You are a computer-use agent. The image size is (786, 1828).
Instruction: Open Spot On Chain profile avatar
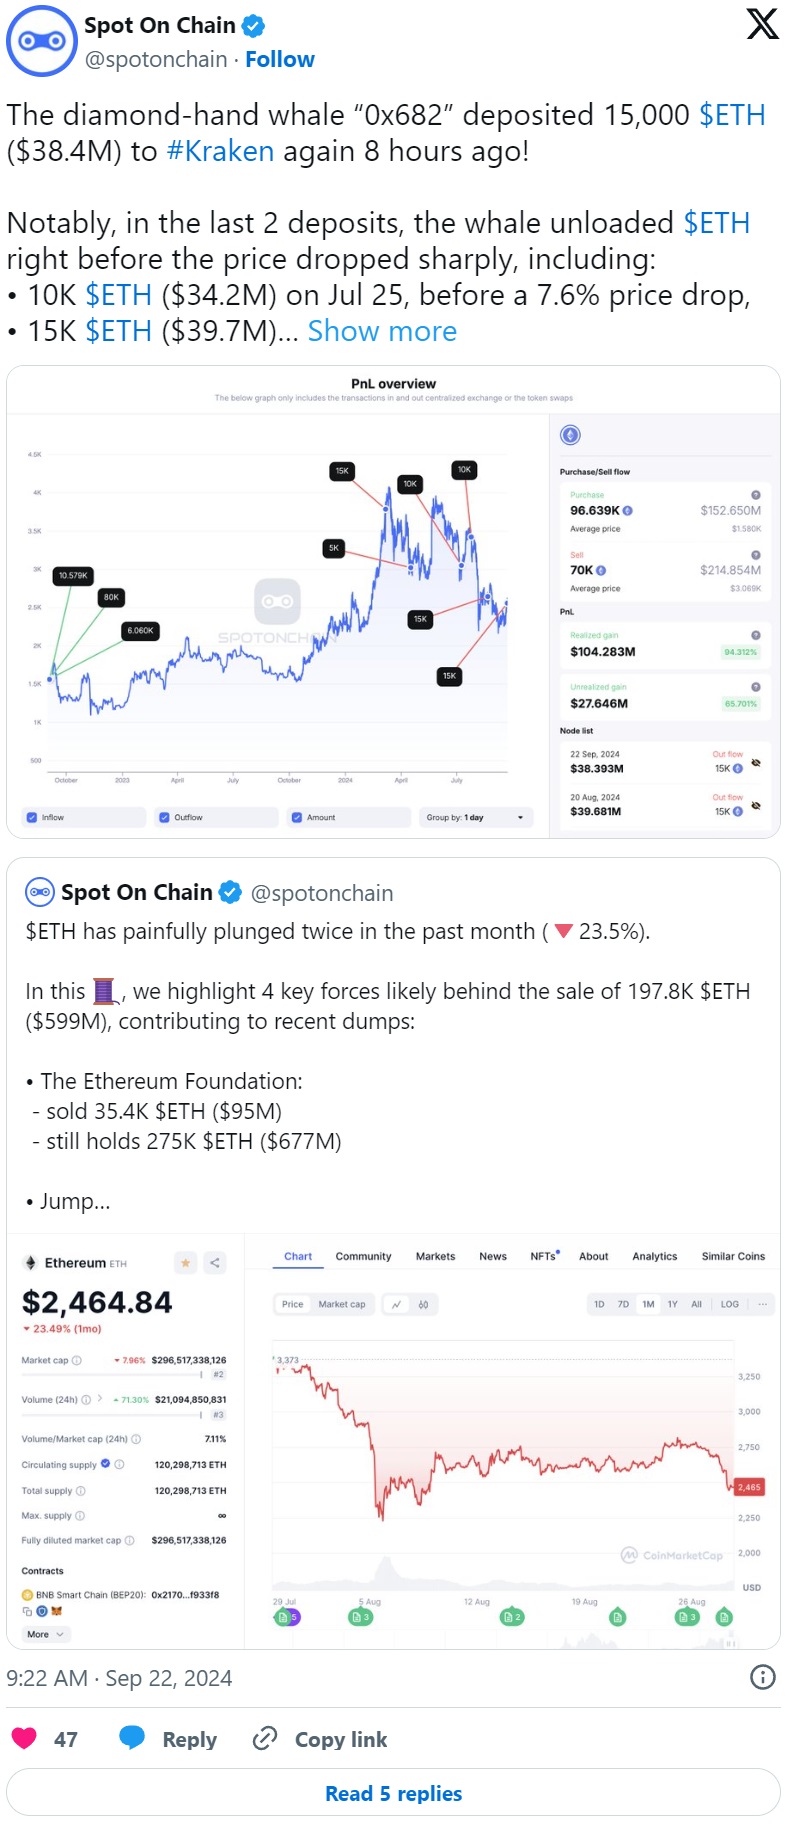[x=41, y=41]
